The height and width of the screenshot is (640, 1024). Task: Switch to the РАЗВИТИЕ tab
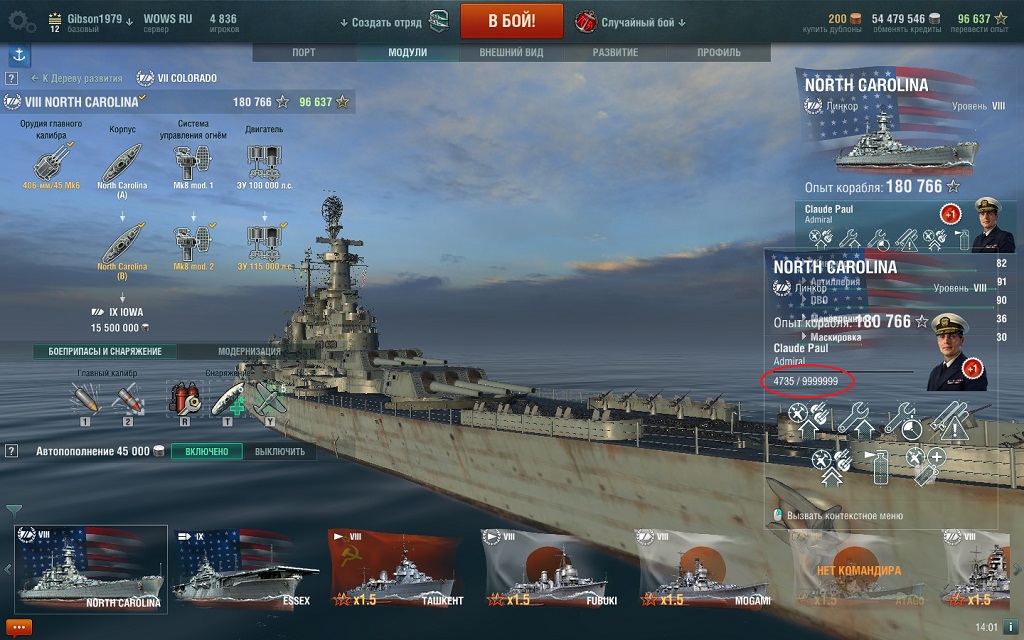tap(615, 52)
